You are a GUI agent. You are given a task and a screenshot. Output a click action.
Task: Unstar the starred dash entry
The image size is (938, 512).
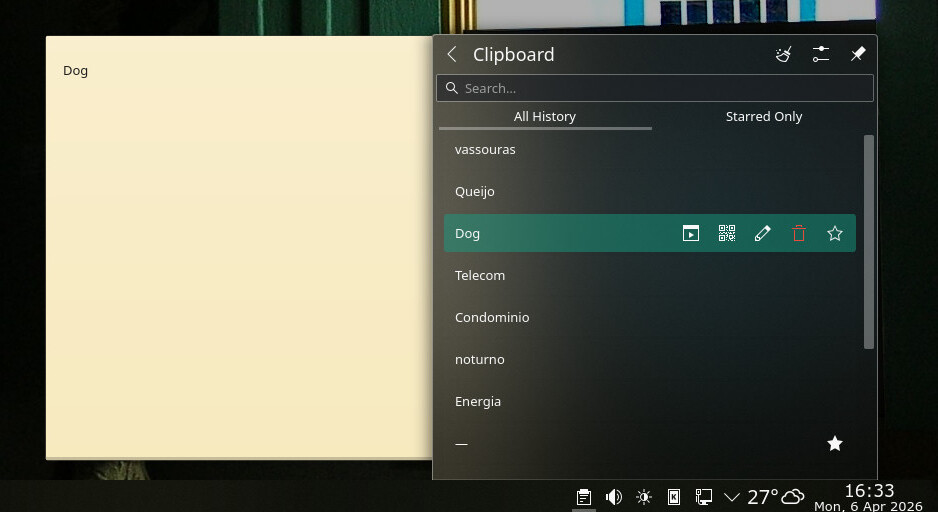[835, 444]
